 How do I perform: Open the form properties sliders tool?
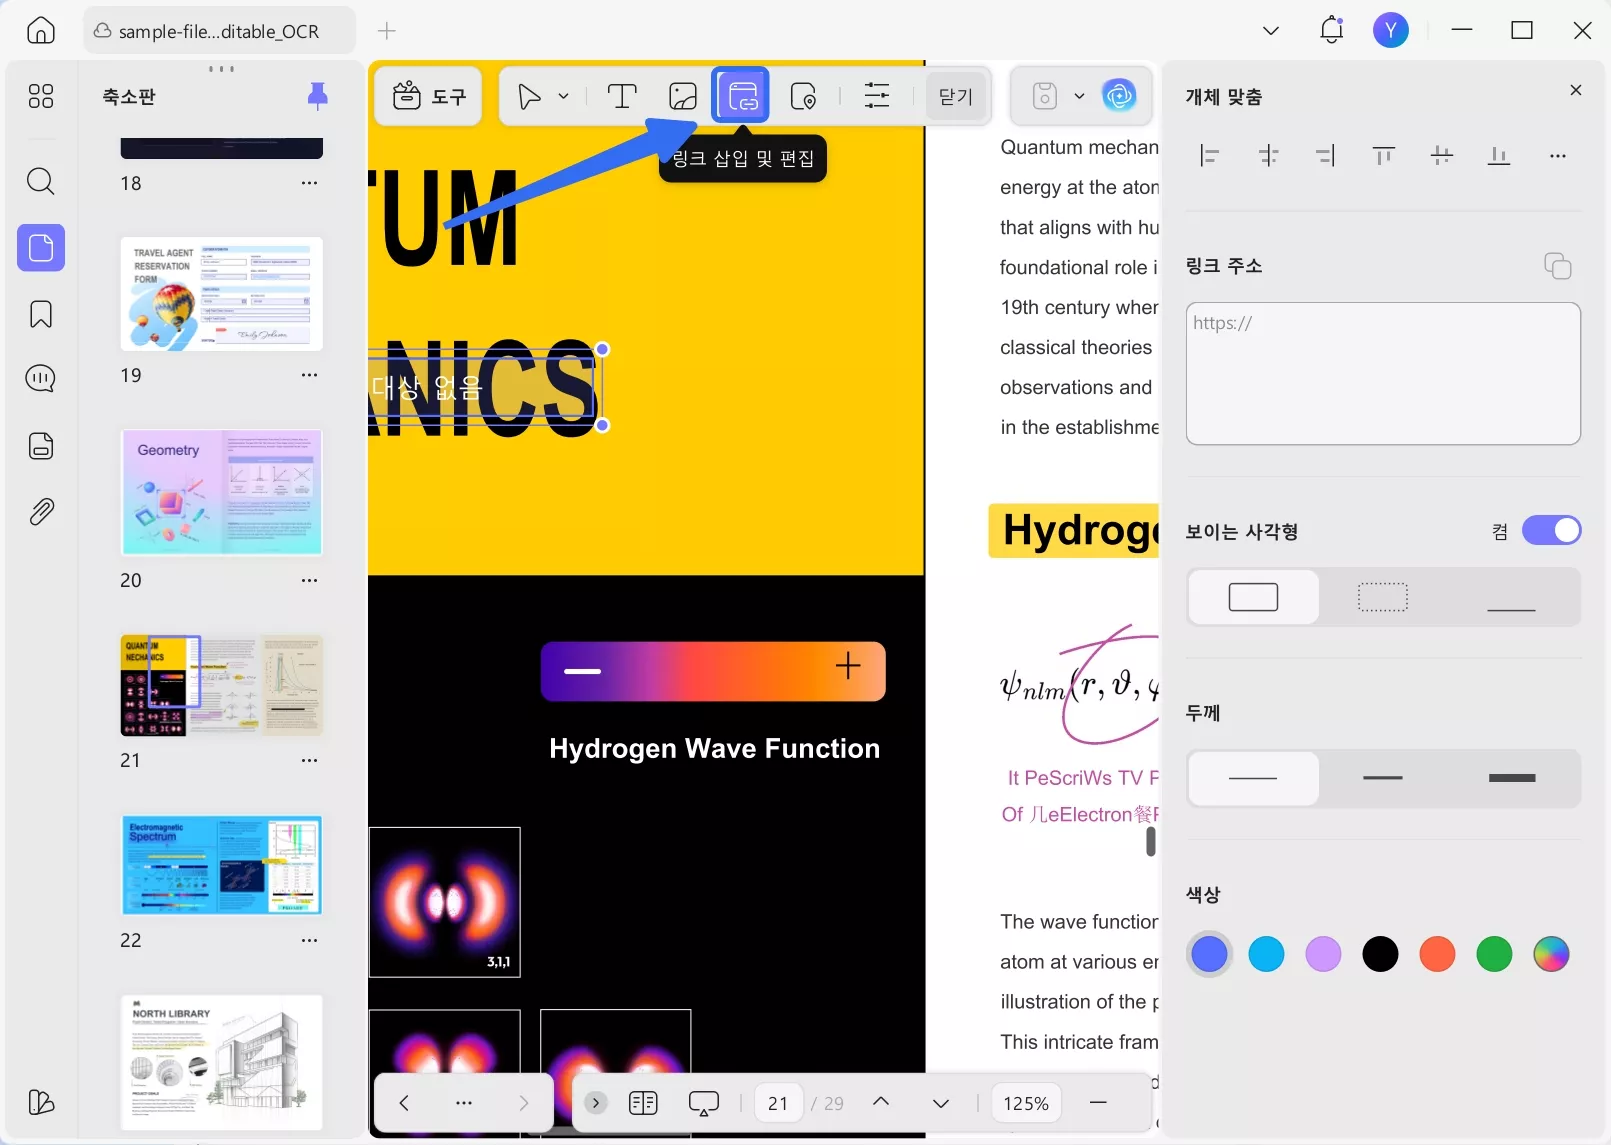877,96
